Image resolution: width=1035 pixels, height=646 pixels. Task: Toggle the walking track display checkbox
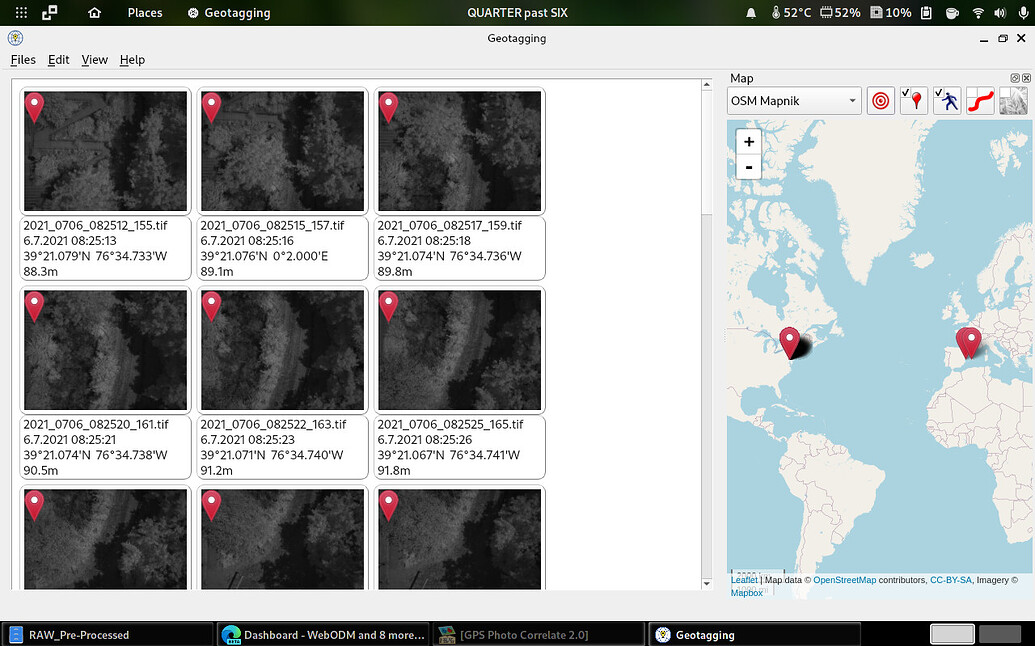tap(946, 100)
